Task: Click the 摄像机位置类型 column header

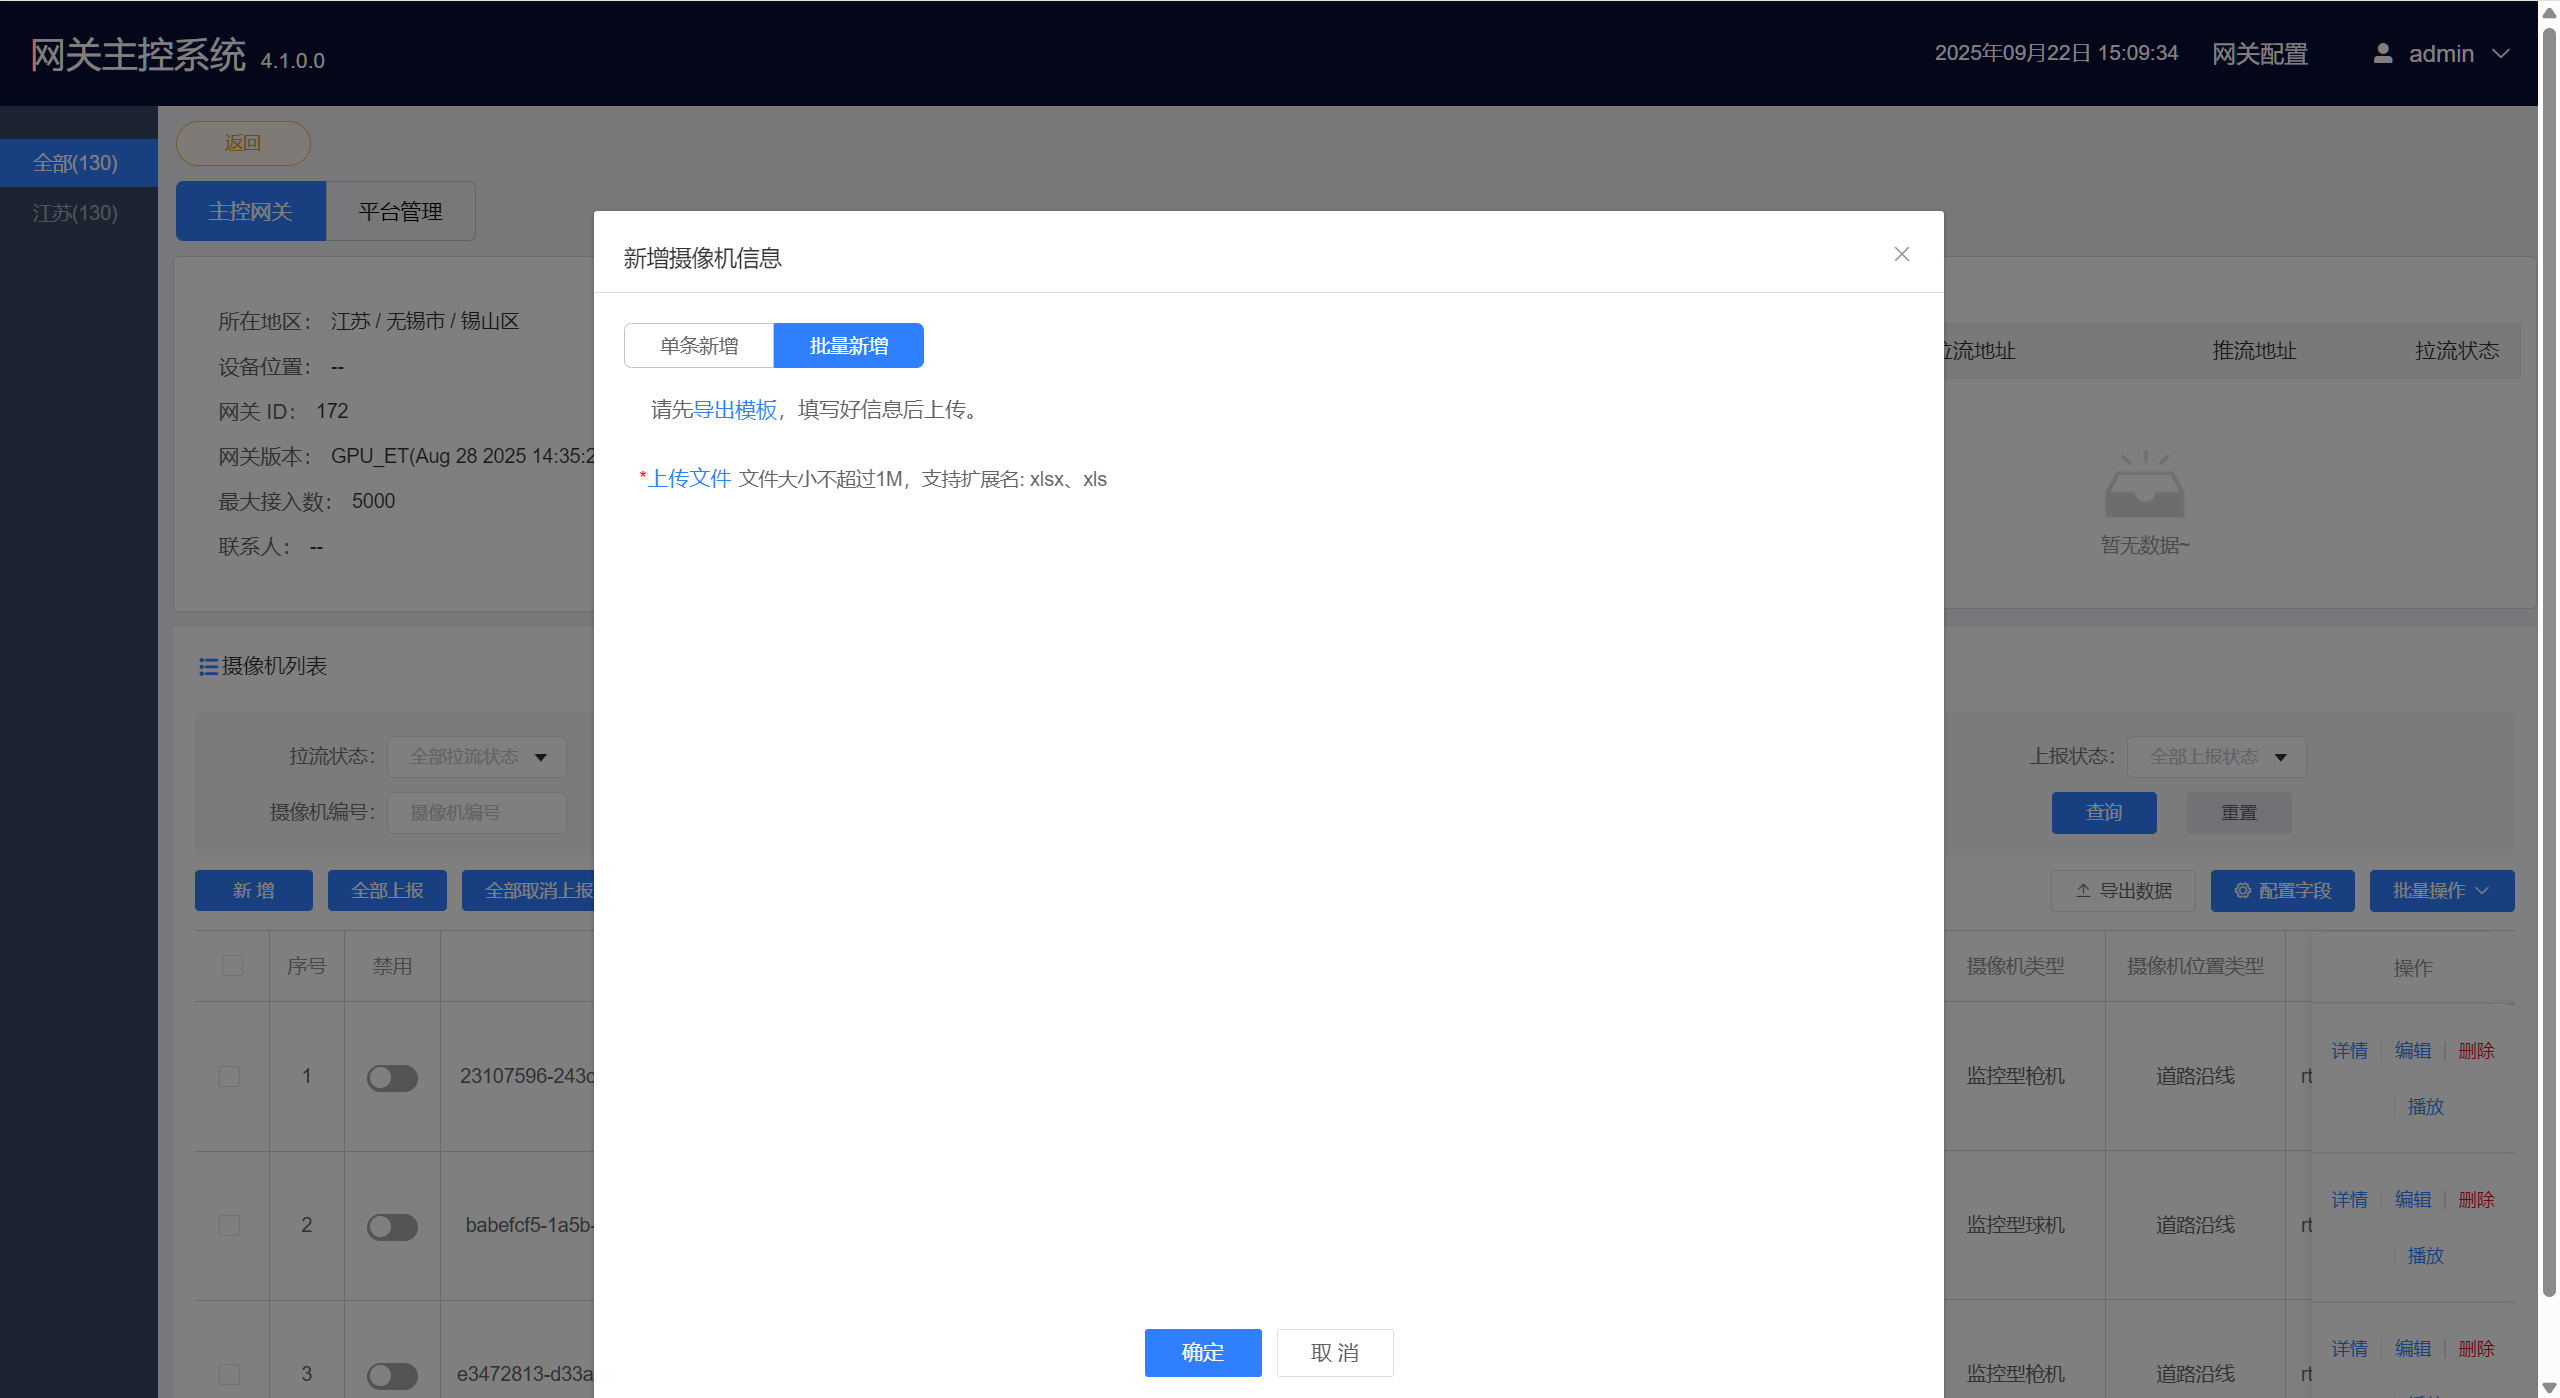Action: tap(2195, 966)
